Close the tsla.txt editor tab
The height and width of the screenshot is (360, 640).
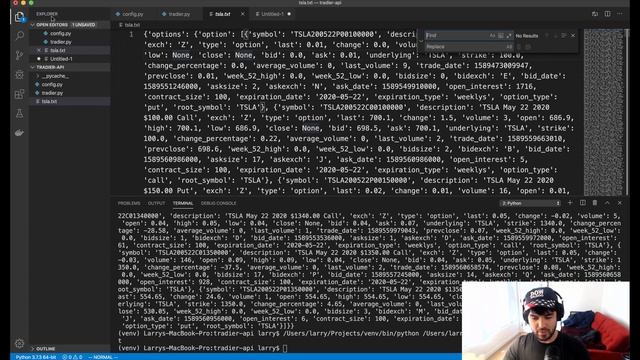(x=242, y=14)
